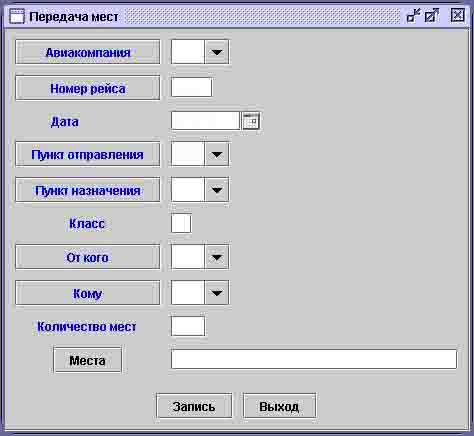Click the Места button

pos(87,360)
